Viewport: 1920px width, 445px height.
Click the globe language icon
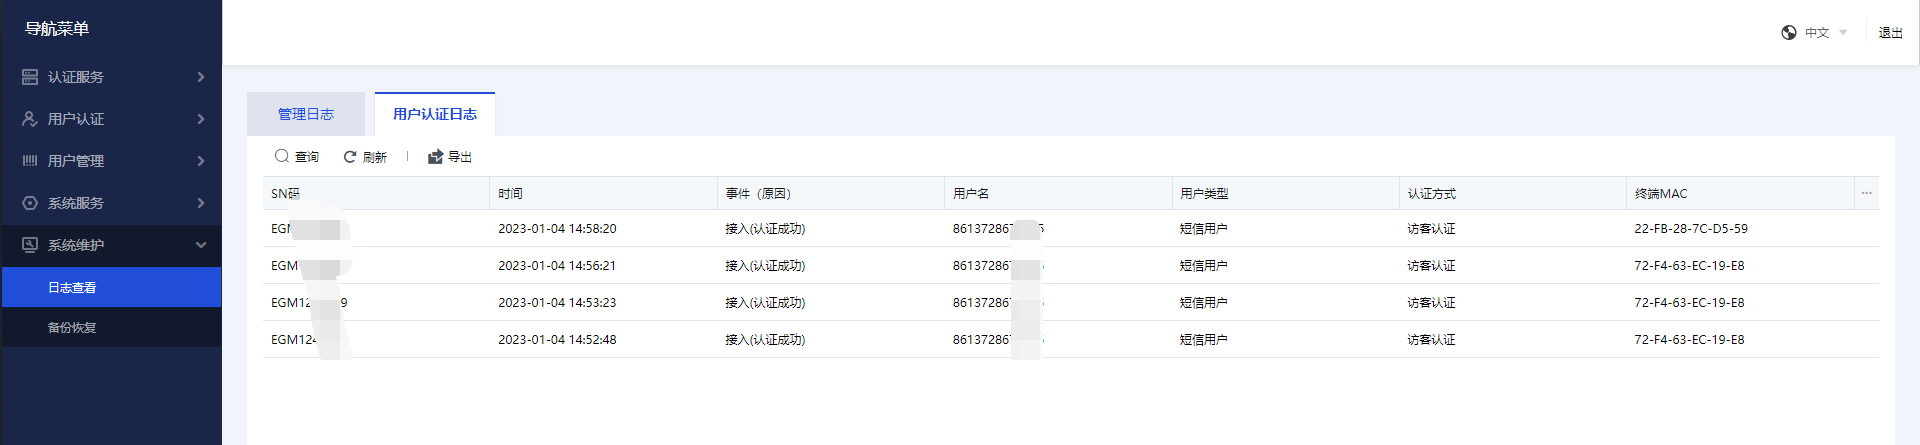(x=1789, y=33)
